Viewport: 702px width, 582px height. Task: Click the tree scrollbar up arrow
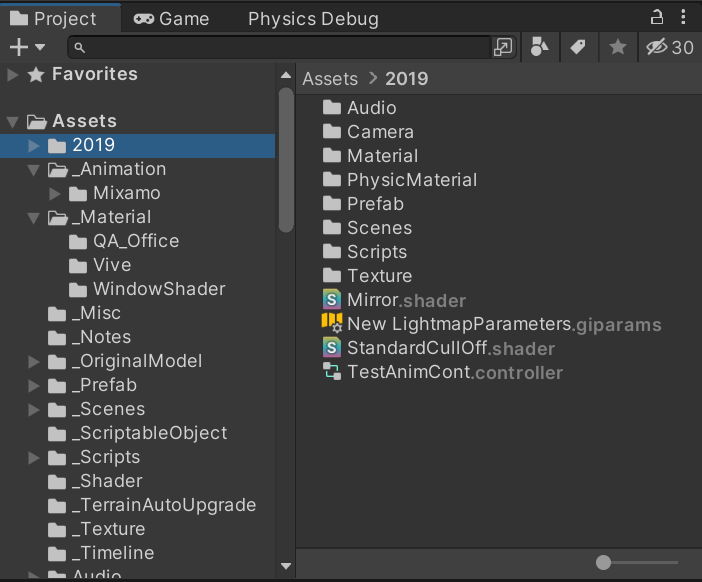(x=286, y=75)
